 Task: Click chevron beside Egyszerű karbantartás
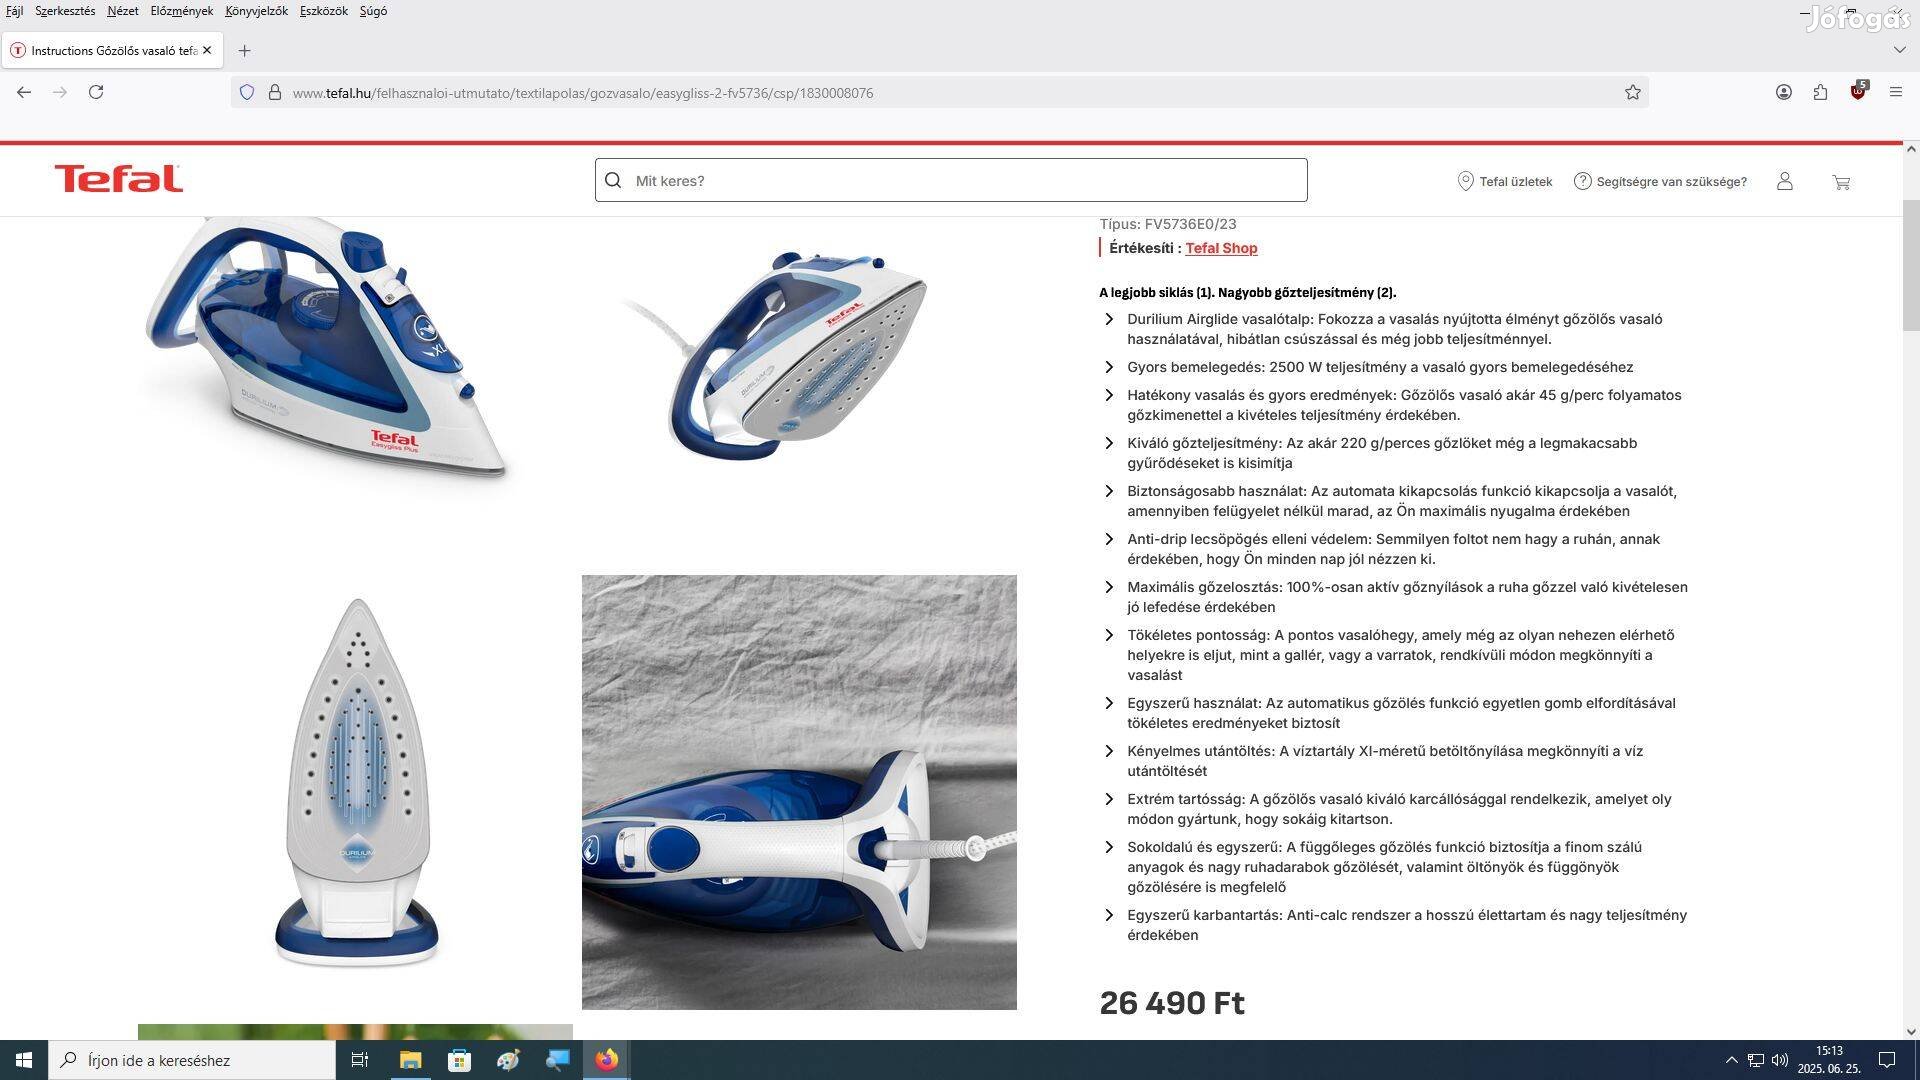[1108, 915]
